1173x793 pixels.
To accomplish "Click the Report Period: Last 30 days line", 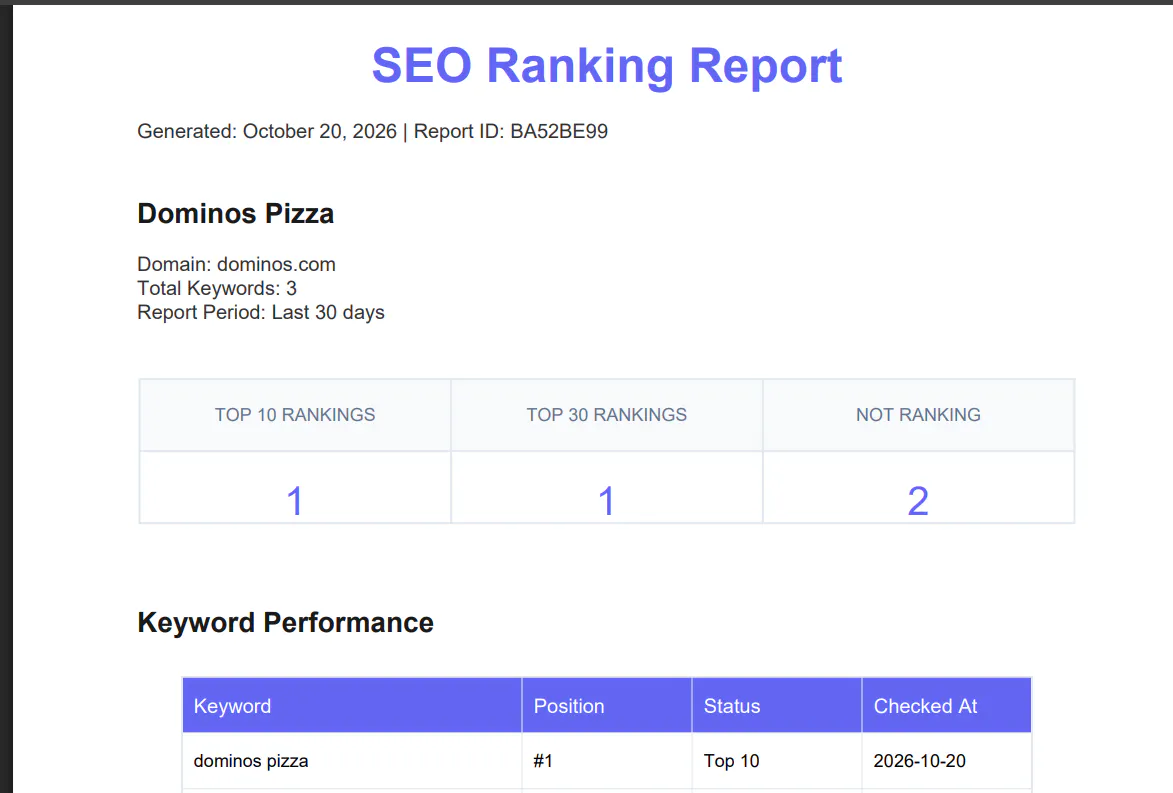I will [x=261, y=312].
